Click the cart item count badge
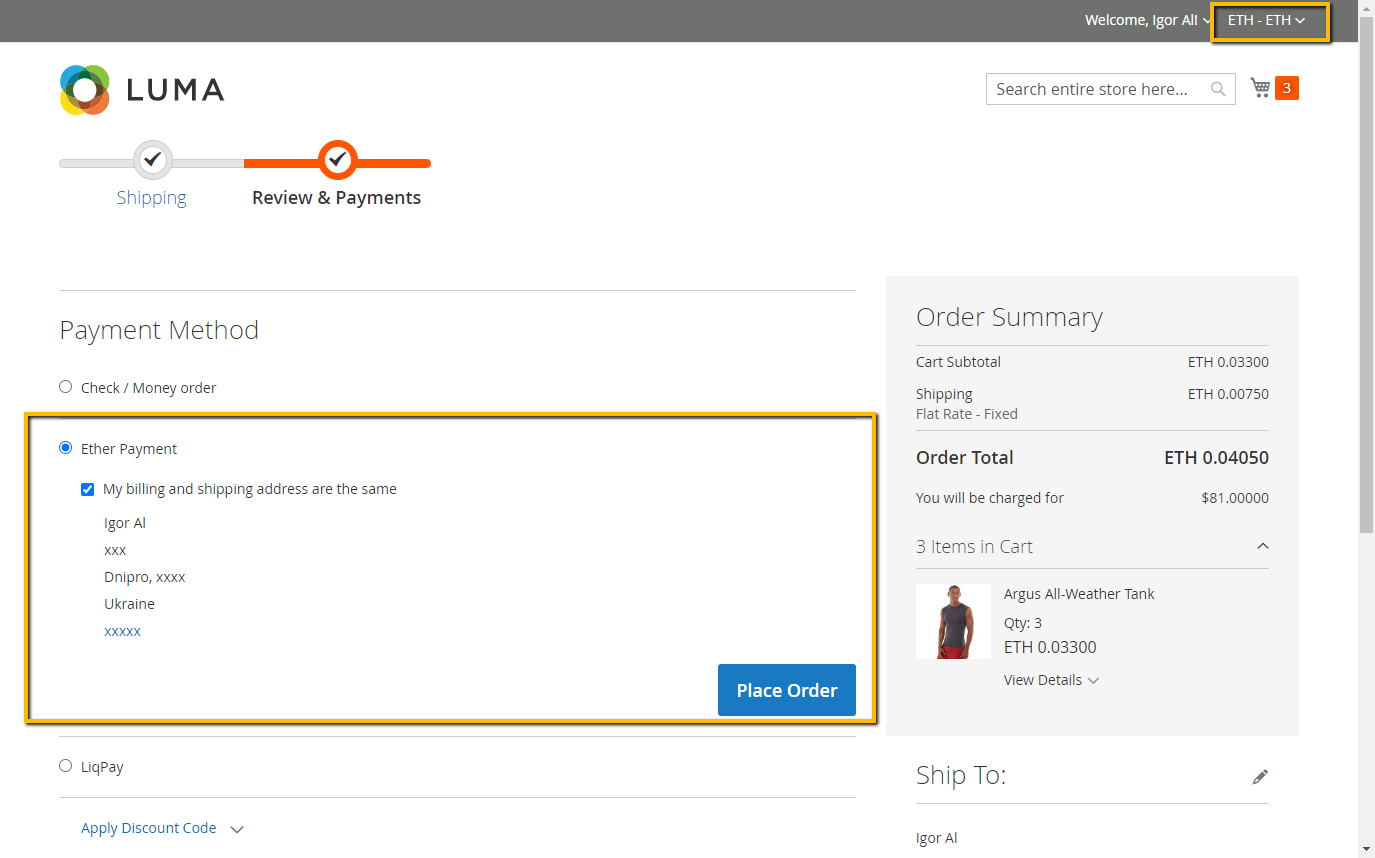This screenshot has width=1375, height=858. pyautogui.click(x=1286, y=88)
